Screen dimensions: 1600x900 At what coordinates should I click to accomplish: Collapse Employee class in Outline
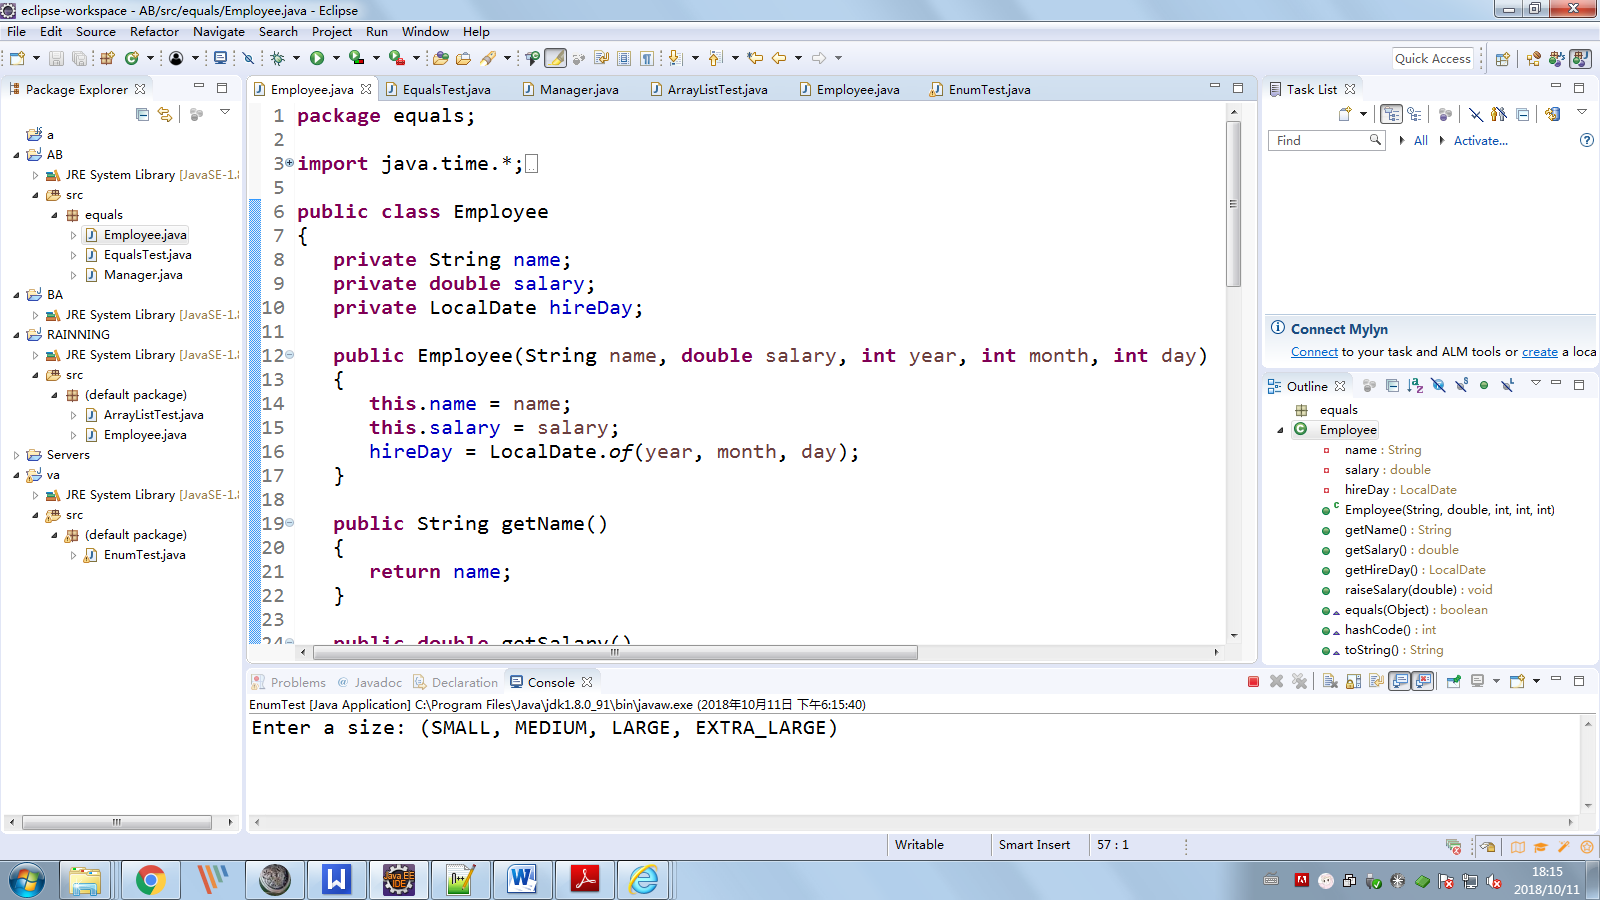(x=1280, y=430)
